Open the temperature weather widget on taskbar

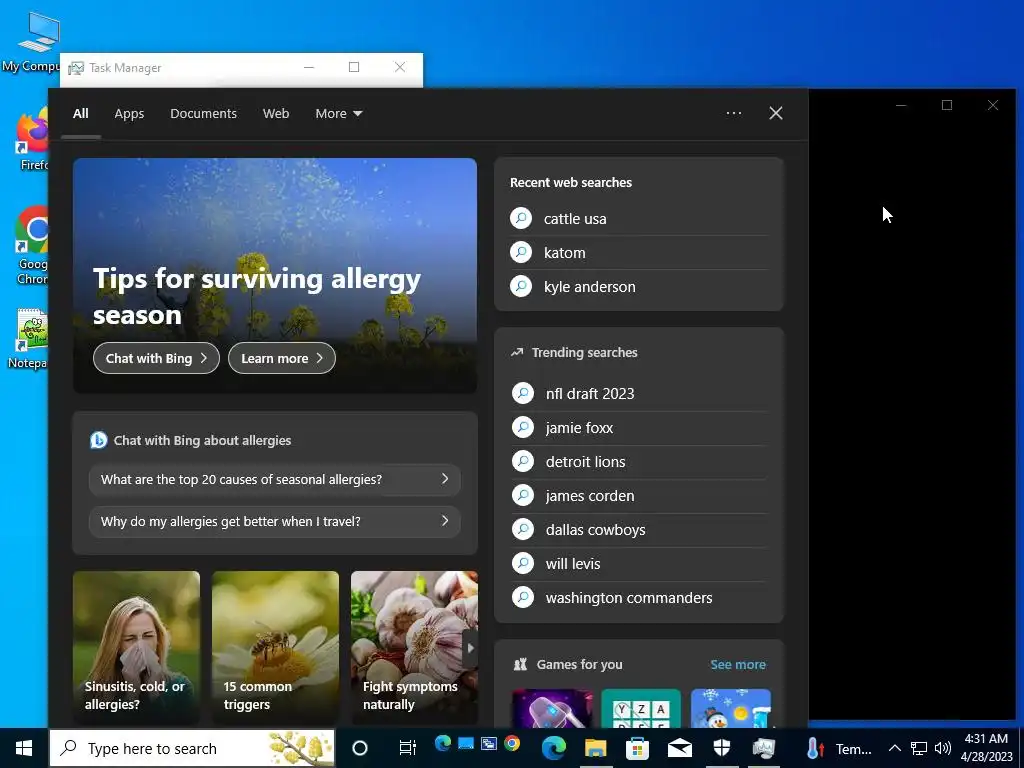click(x=839, y=748)
